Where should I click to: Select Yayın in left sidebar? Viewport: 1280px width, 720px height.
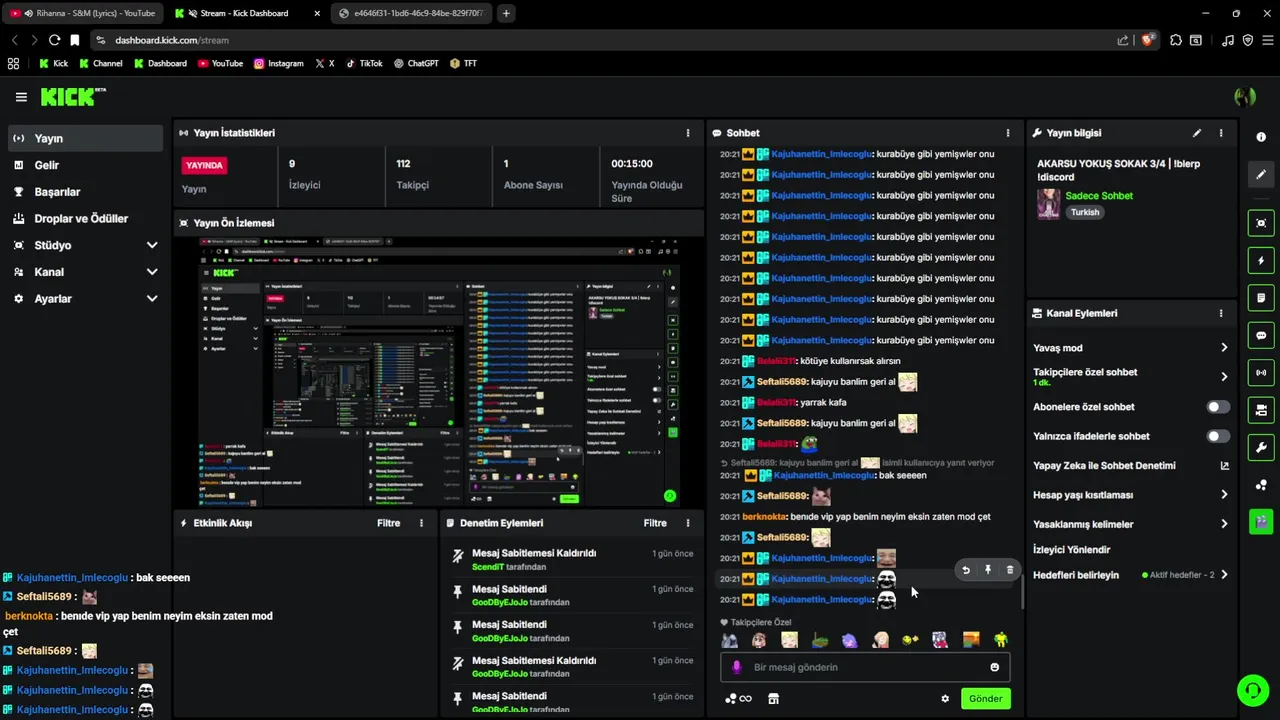85,138
